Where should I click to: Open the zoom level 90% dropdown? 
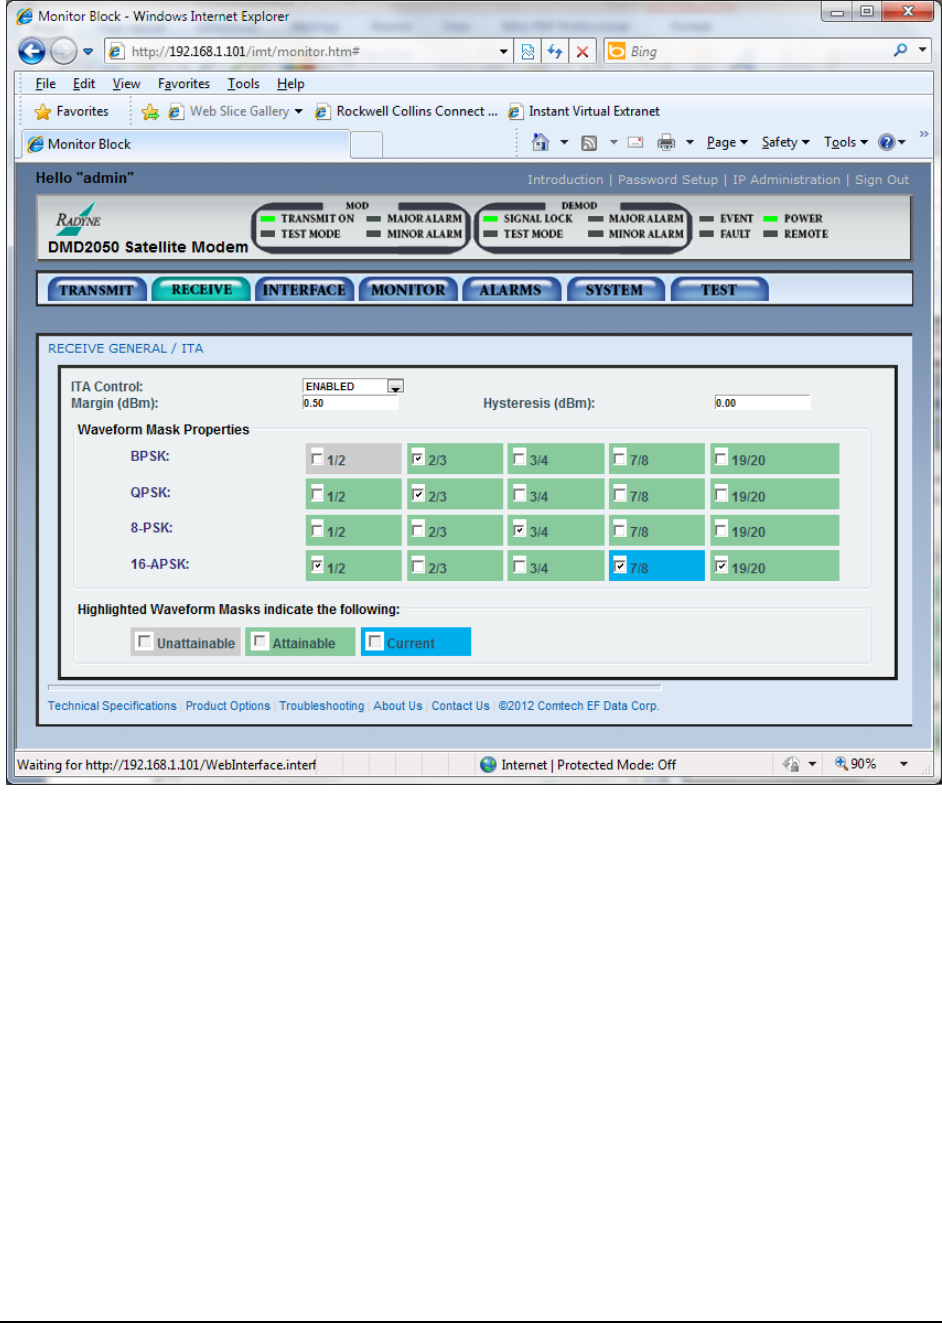903,764
